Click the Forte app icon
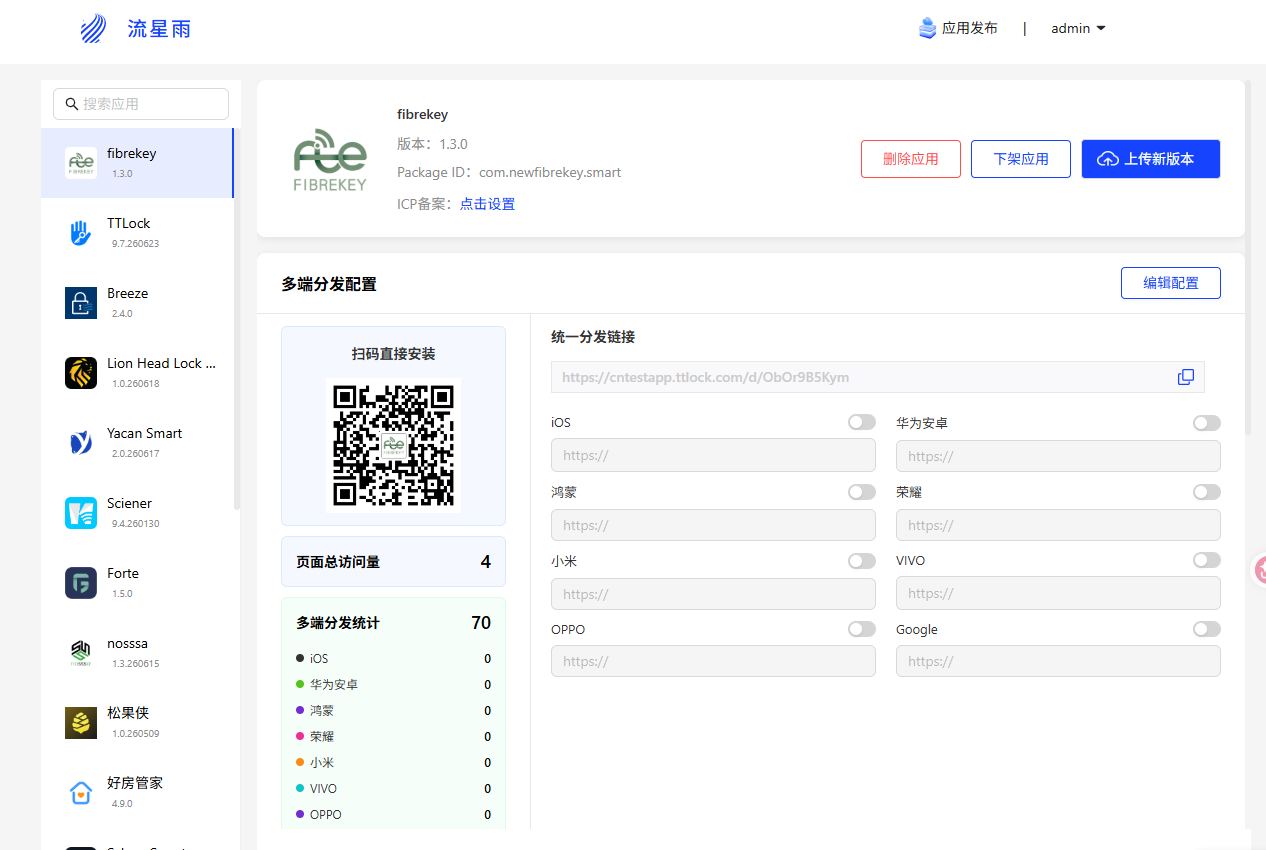This screenshot has width=1266, height=850. [x=81, y=583]
